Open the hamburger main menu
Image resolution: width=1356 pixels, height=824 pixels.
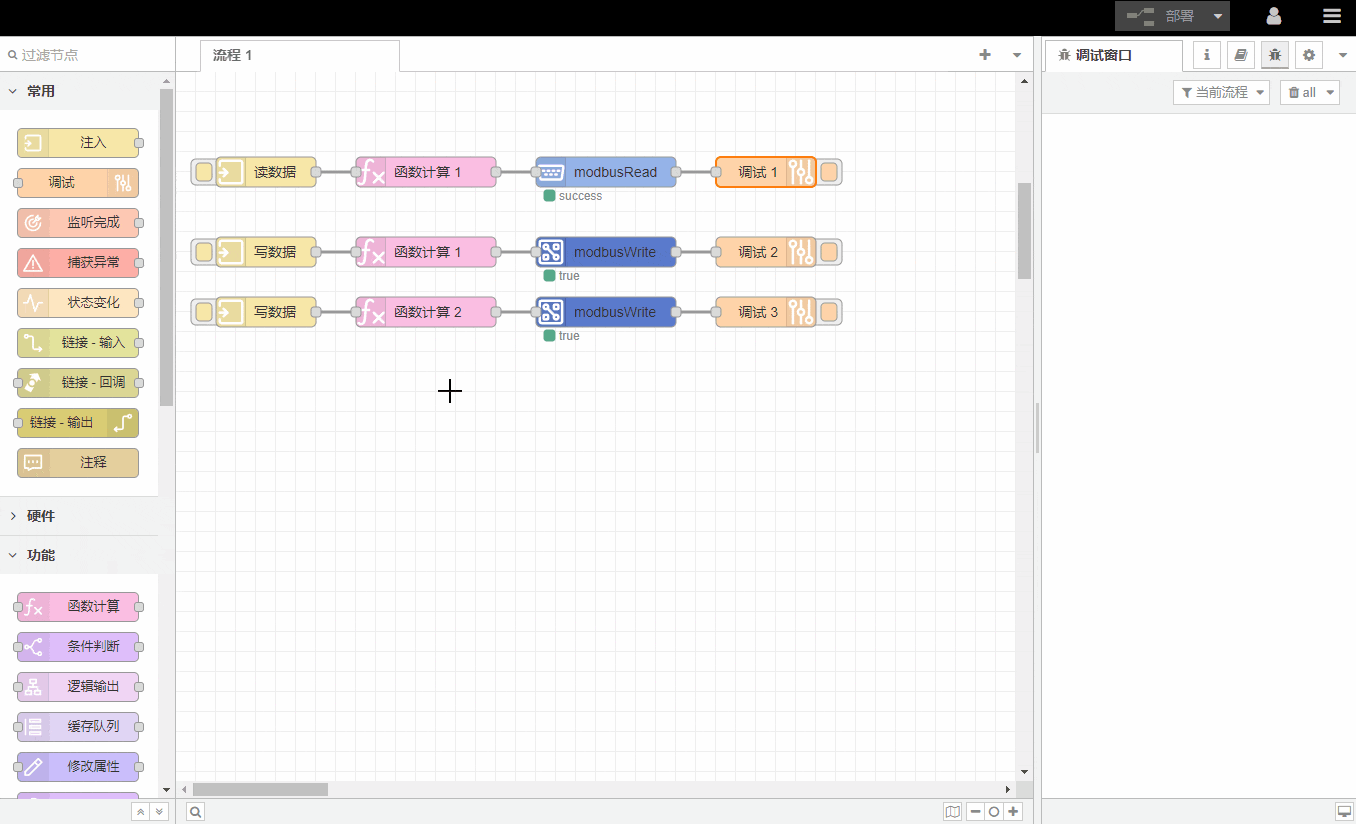1331,16
